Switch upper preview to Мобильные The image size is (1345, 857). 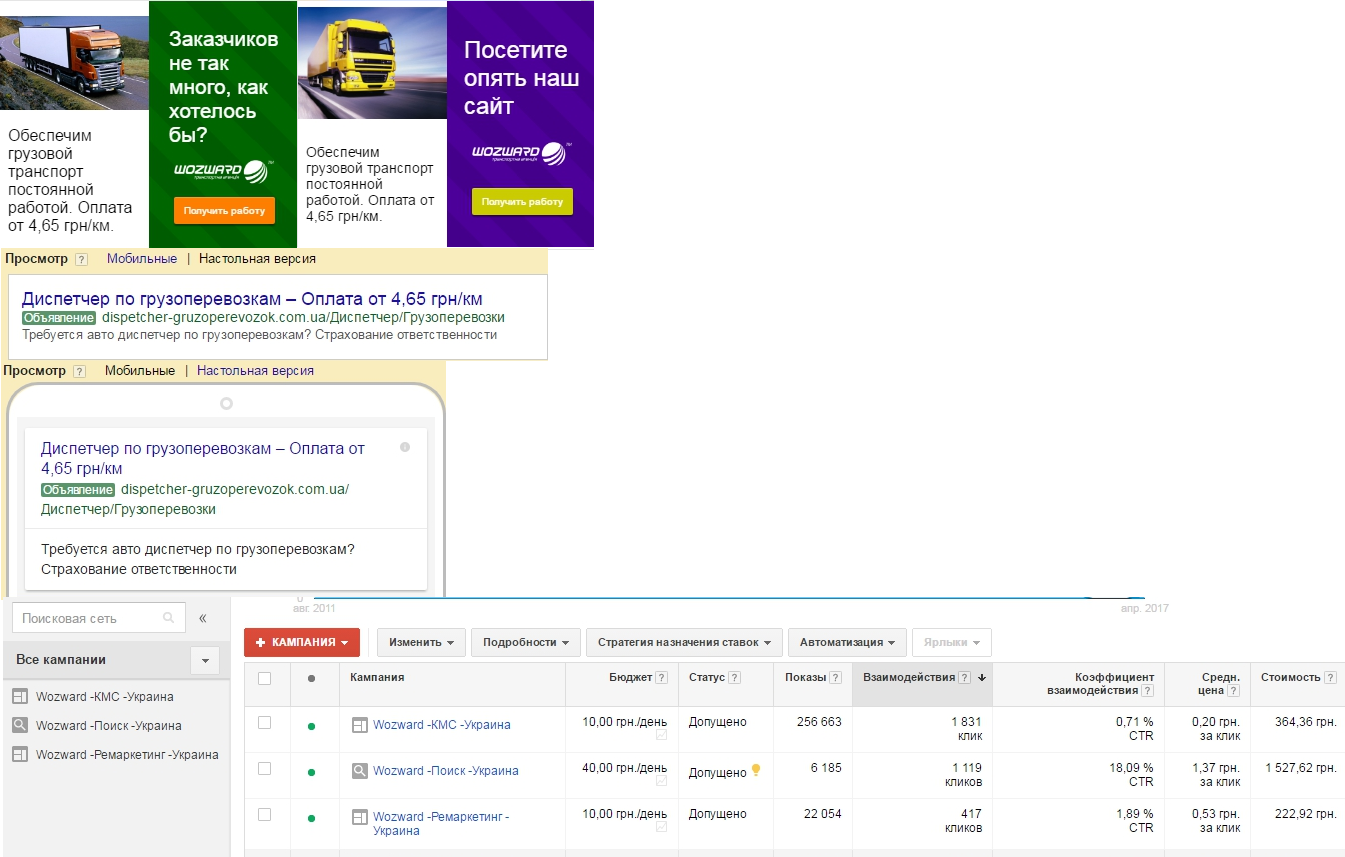tap(142, 259)
